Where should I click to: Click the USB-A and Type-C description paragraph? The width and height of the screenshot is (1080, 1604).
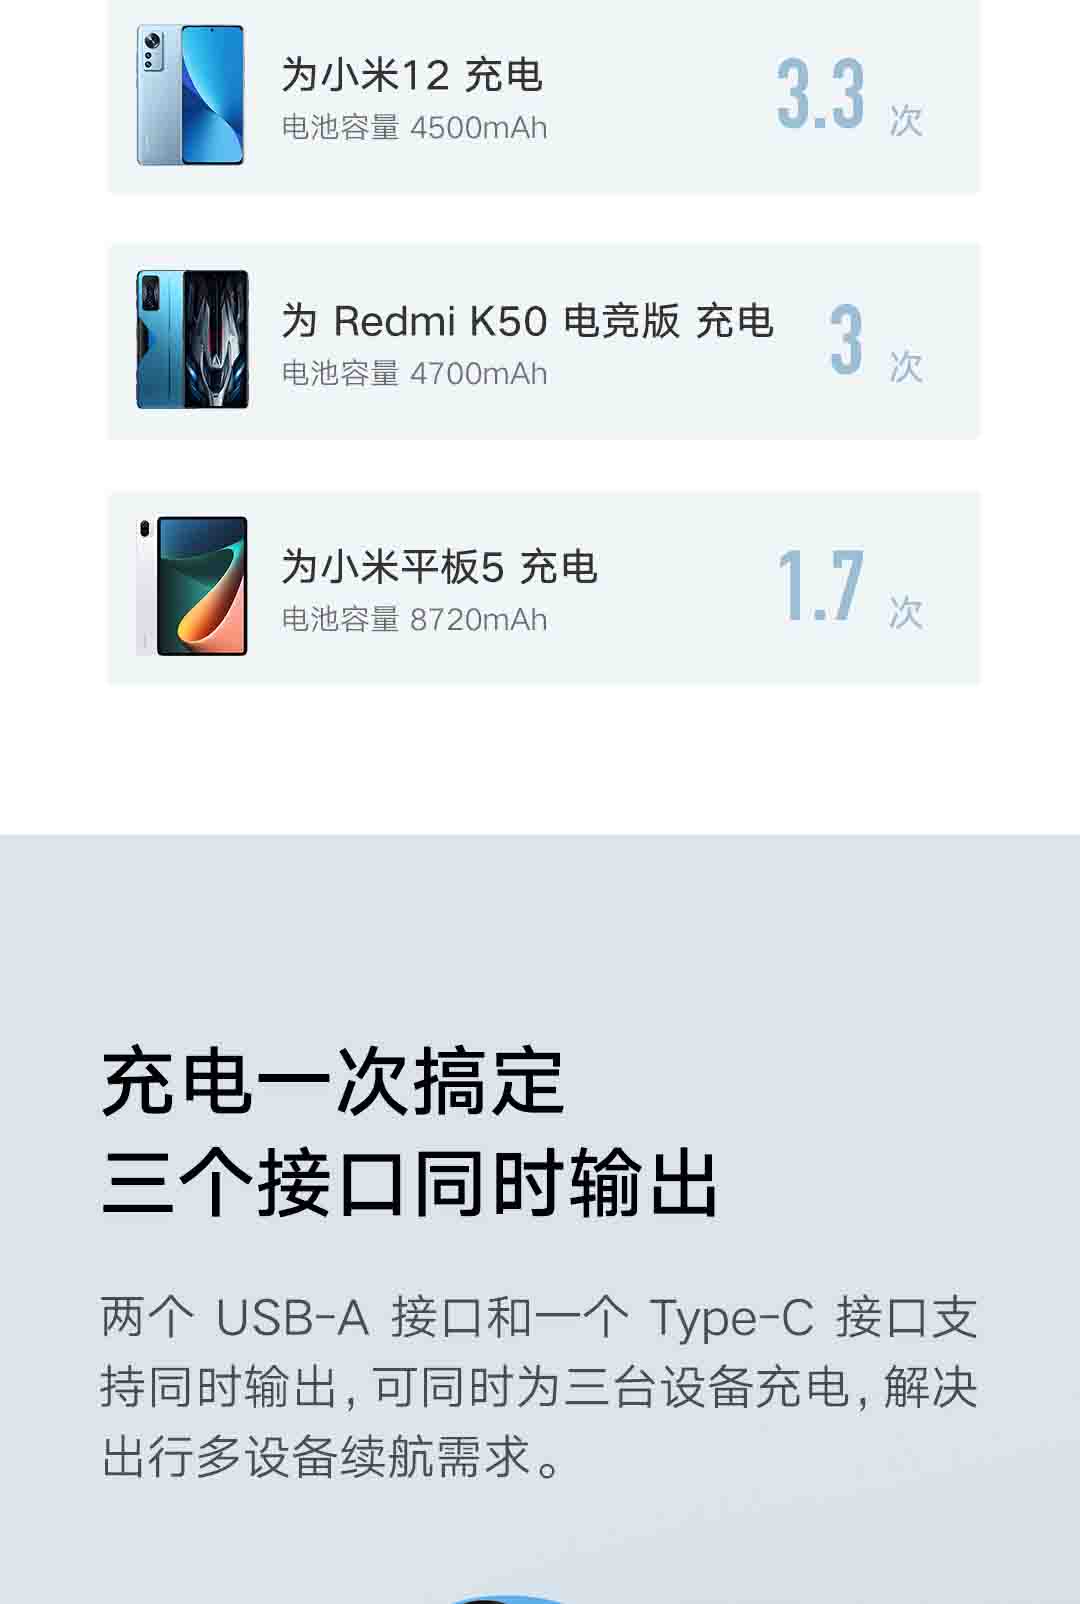(539, 1387)
